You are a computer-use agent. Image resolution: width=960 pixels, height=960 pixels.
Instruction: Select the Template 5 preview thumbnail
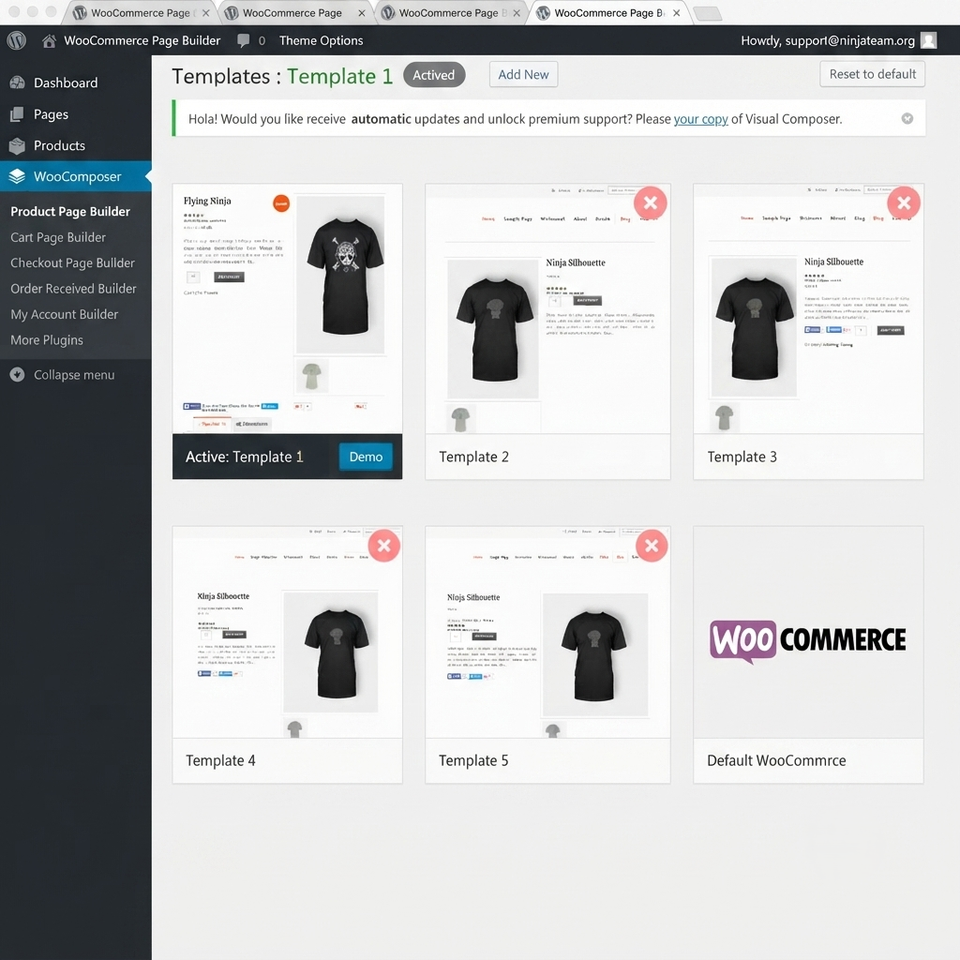pos(547,632)
